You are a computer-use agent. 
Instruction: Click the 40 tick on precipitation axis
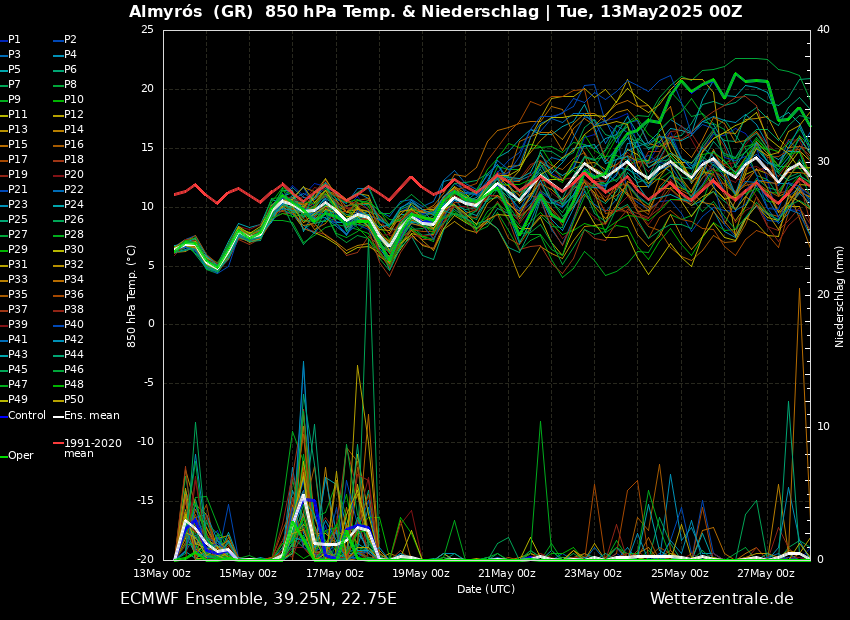823,30
